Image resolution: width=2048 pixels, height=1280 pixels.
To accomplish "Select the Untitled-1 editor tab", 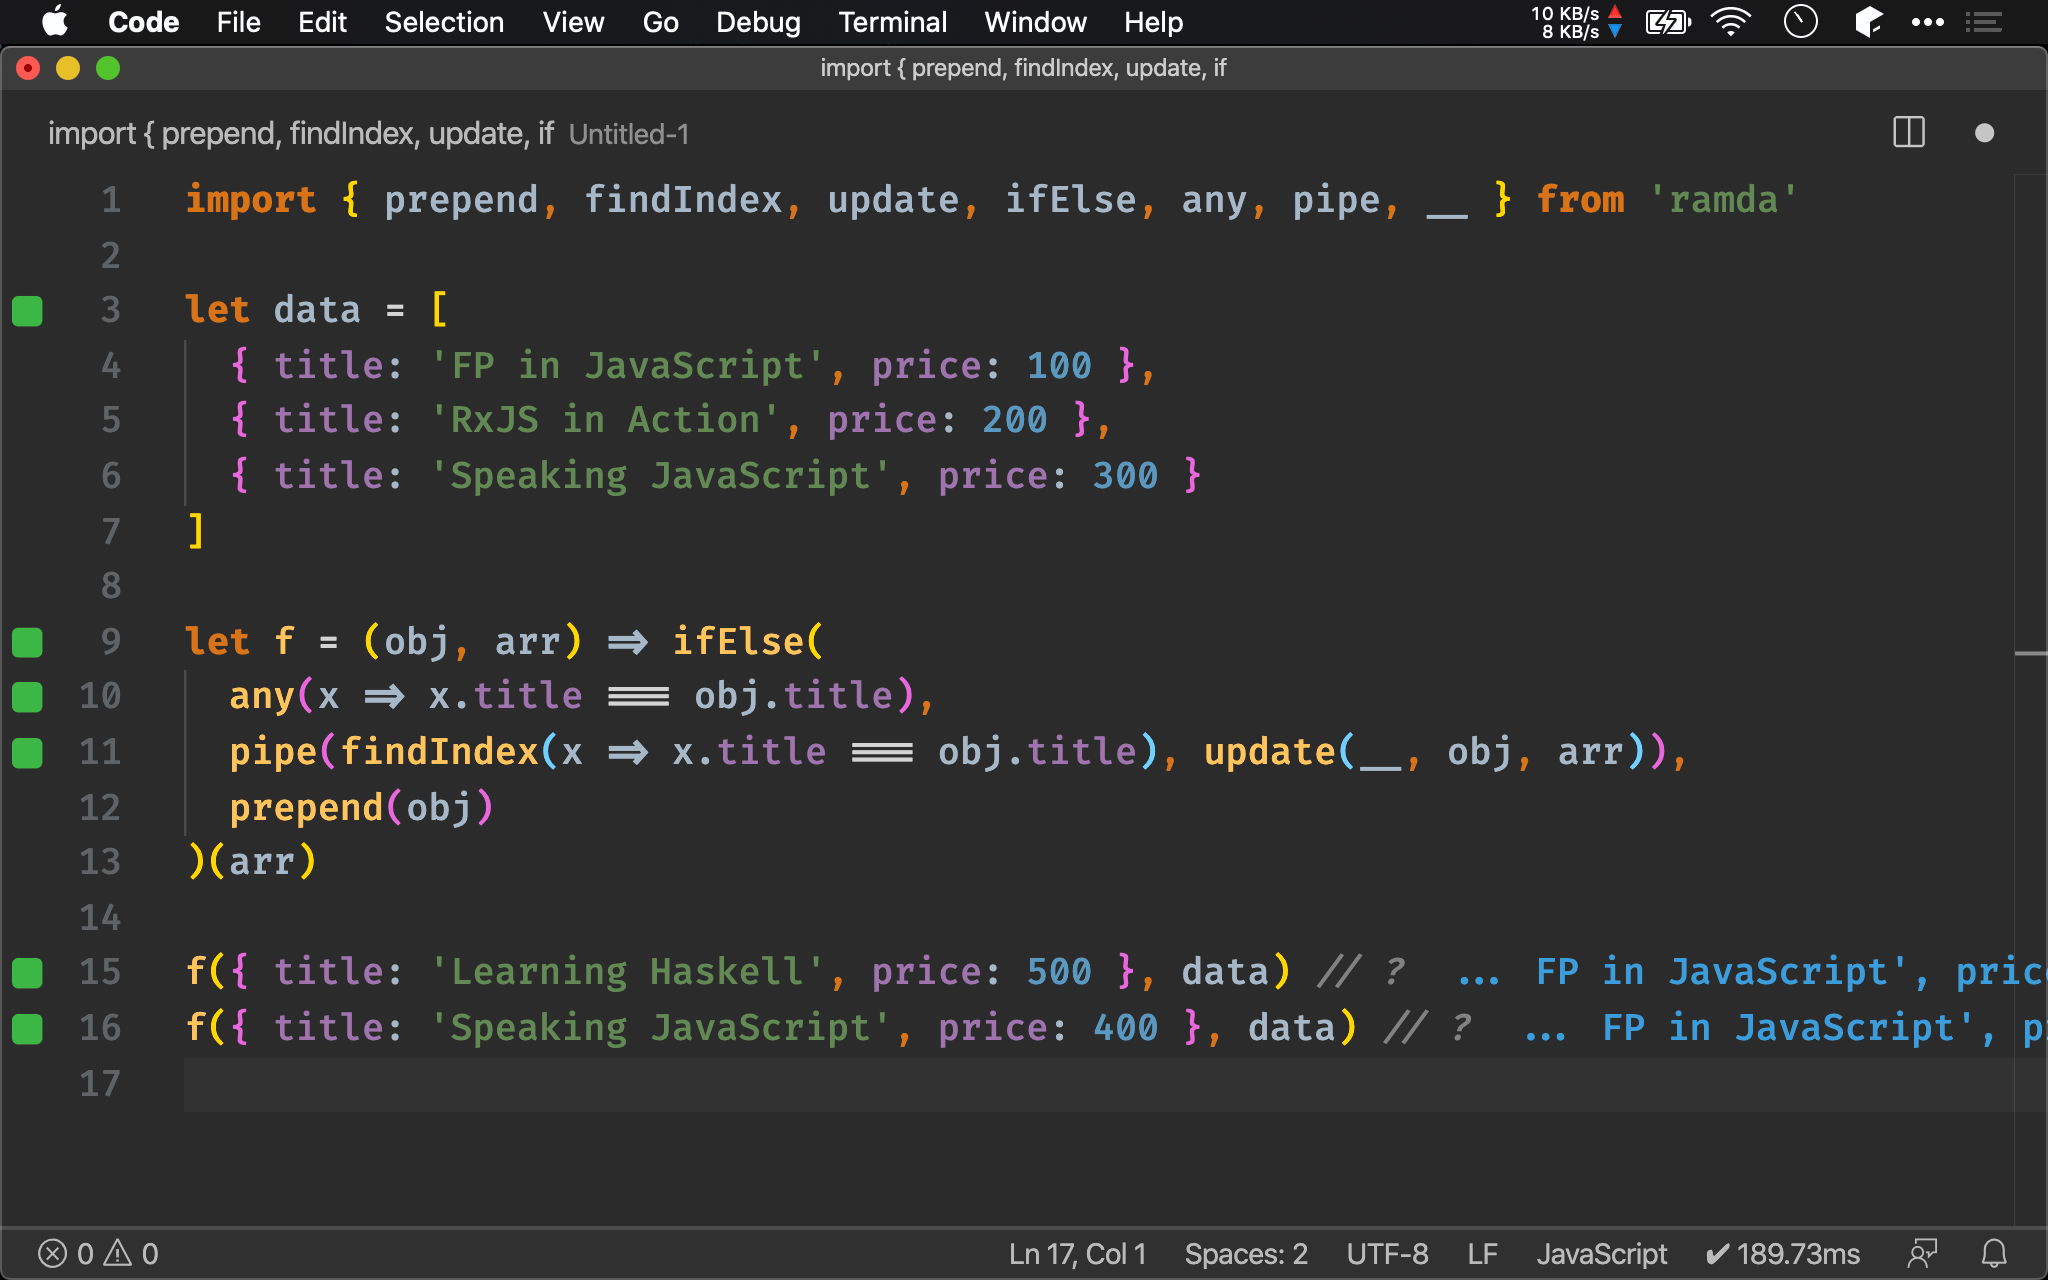I will (x=368, y=133).
